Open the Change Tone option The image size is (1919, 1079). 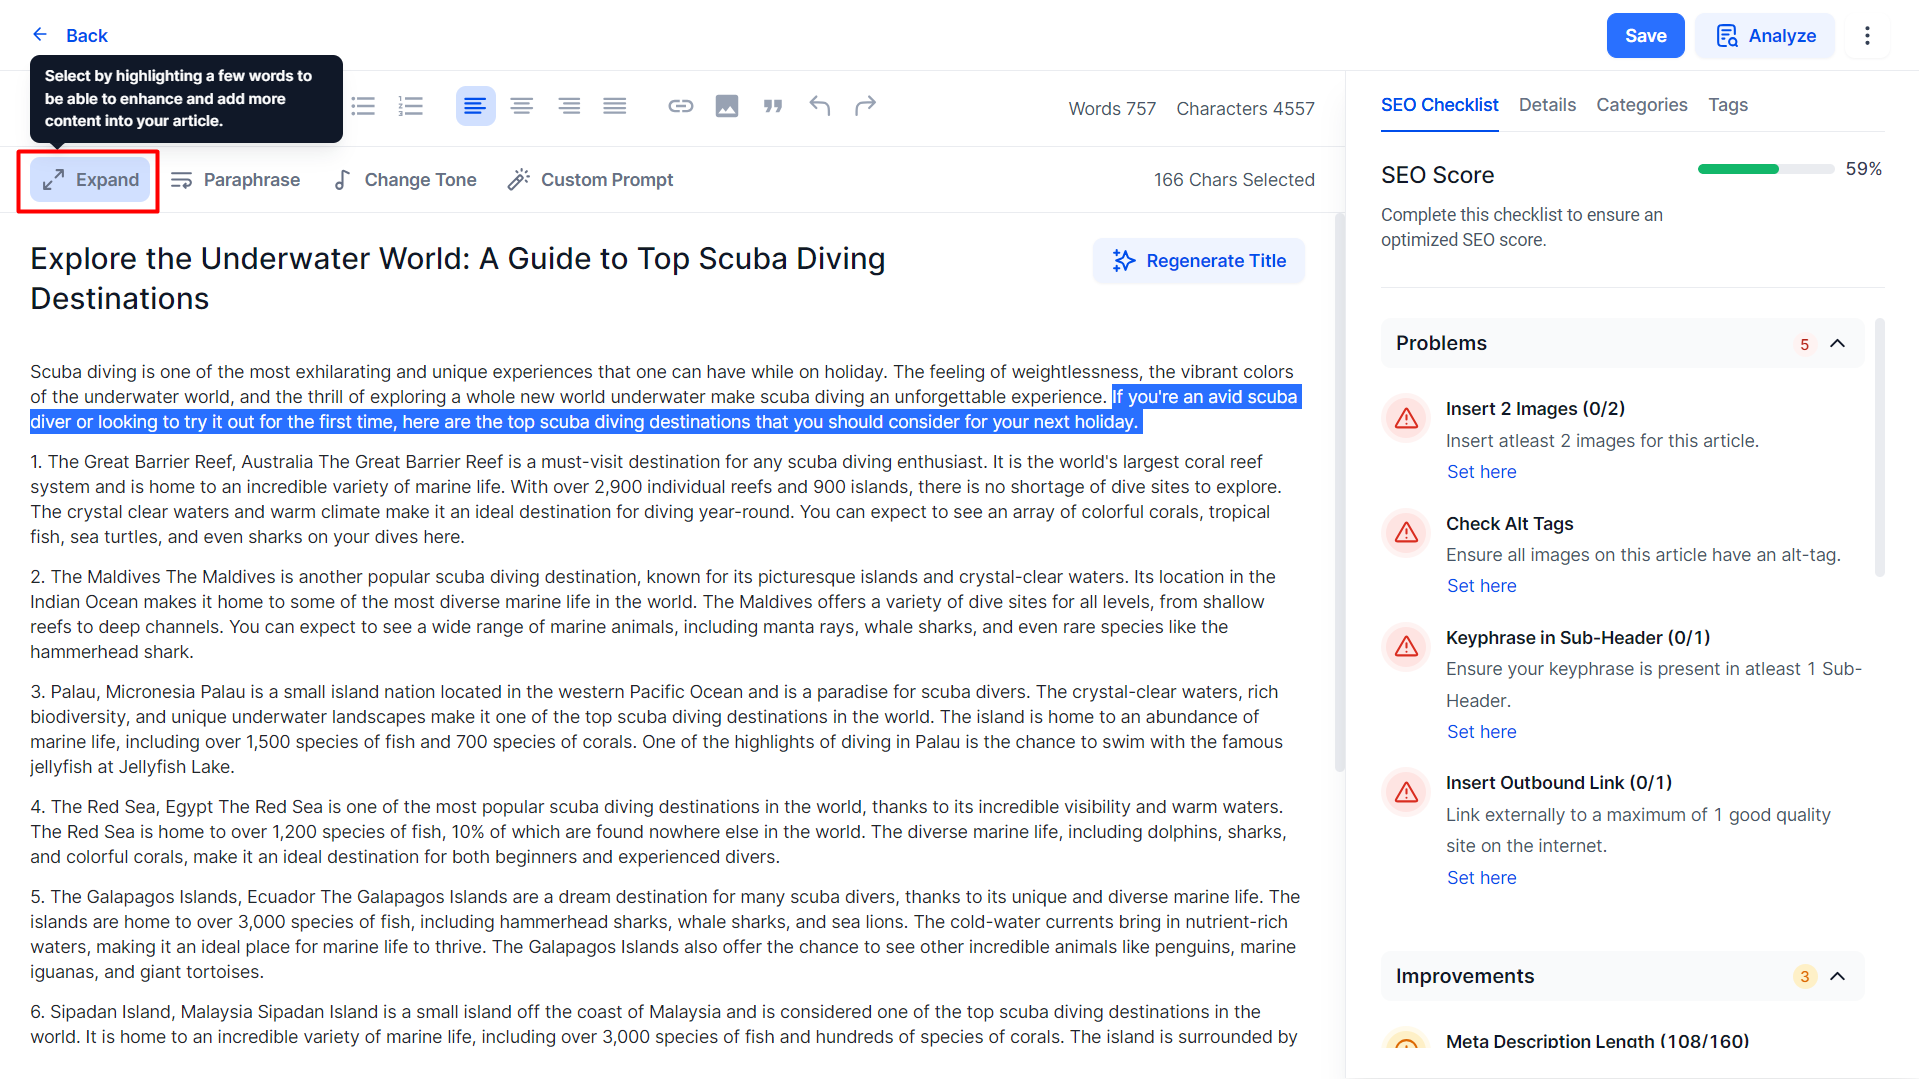pos(405,180)
